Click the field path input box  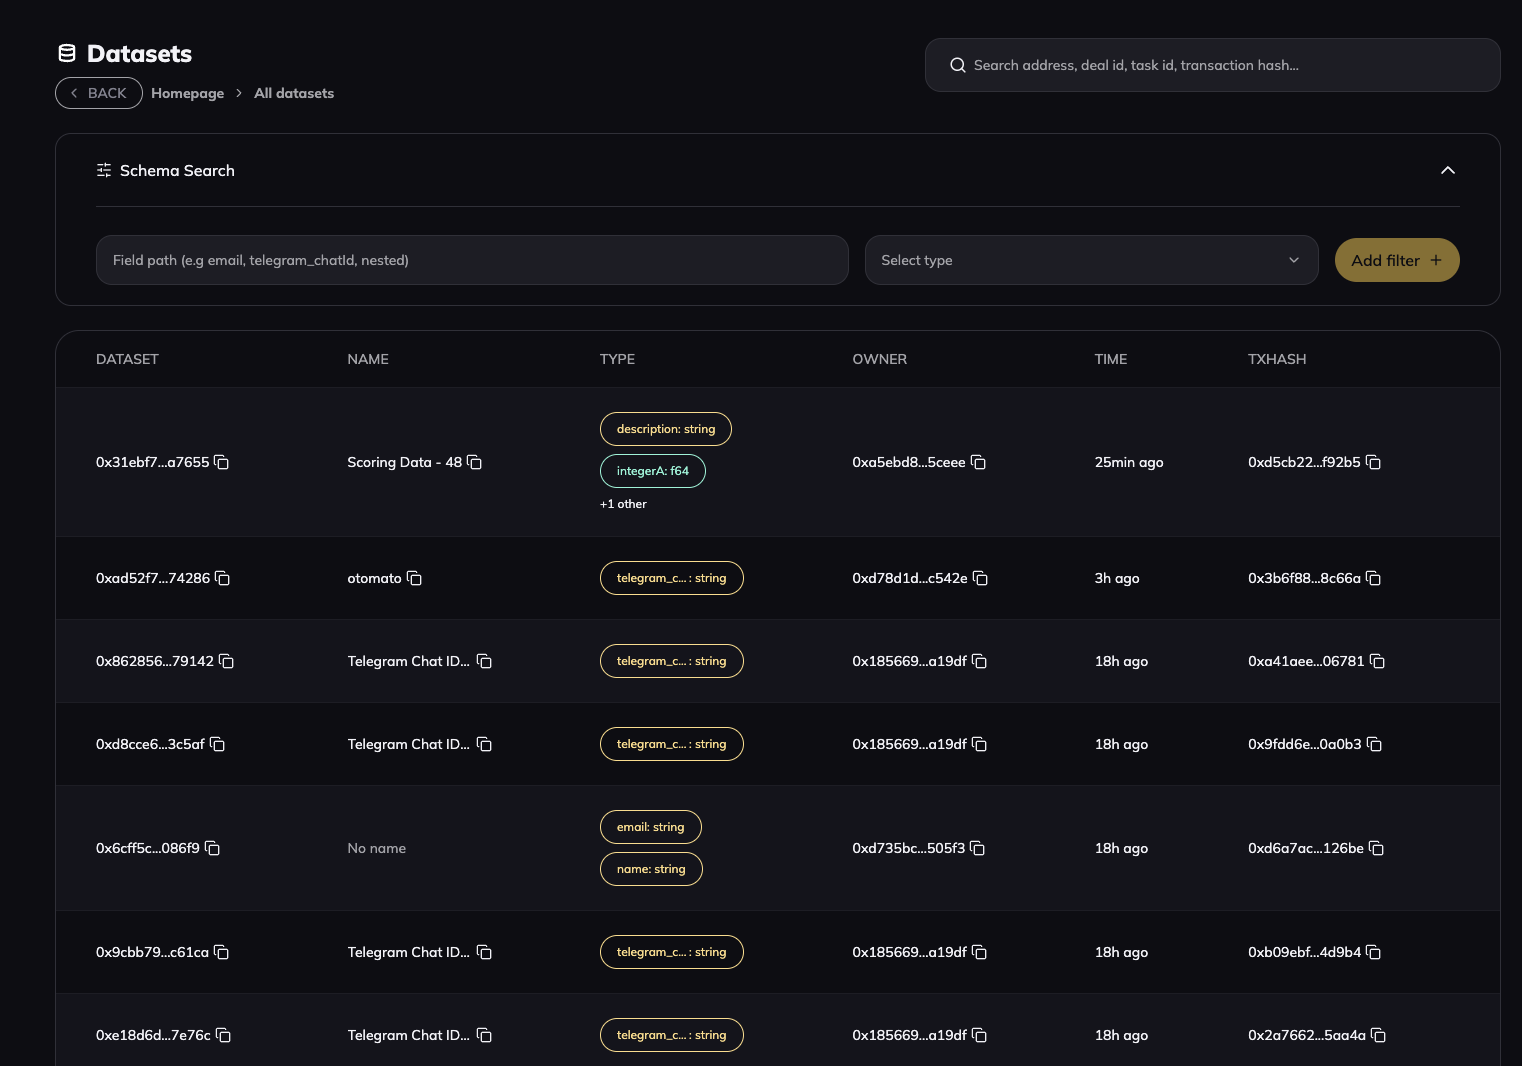click(x=472, y=260)
